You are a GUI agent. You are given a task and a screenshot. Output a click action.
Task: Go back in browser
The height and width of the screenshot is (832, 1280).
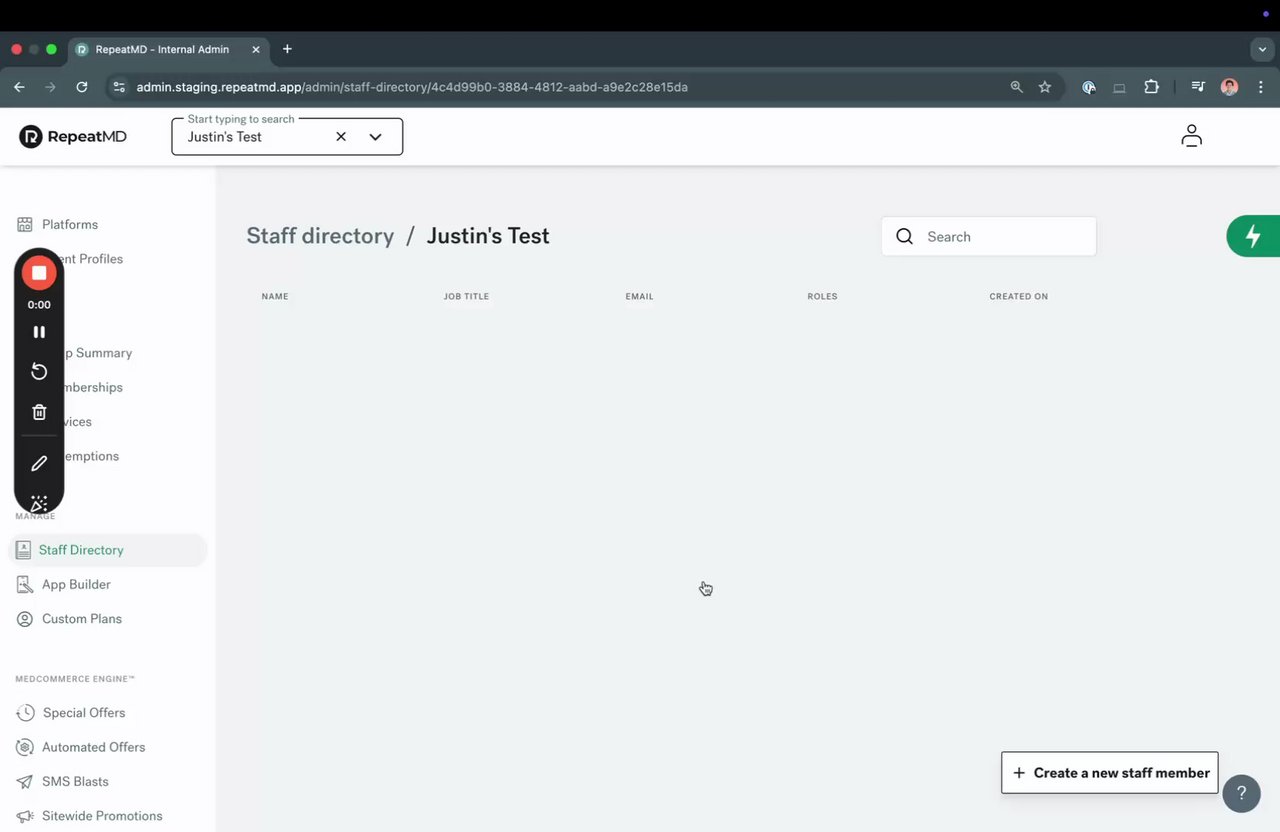point(19,87)
